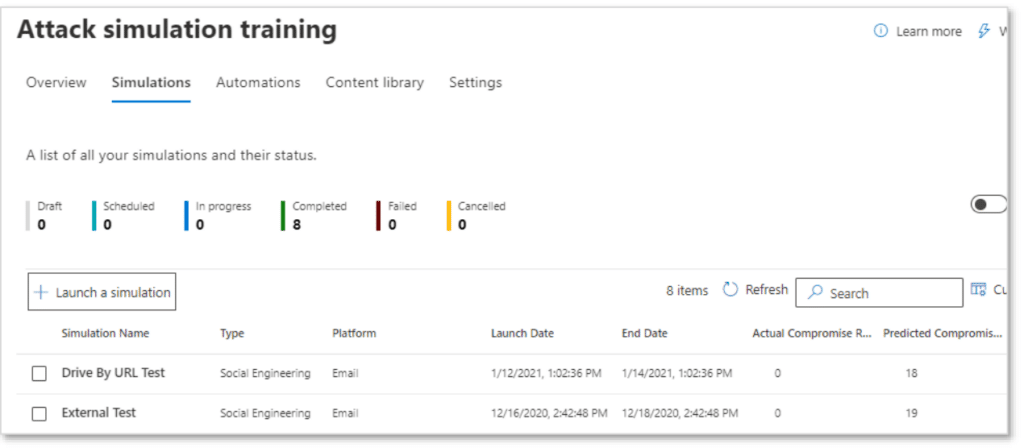
Task: Click predicted compromise value 18
Action: click(911, 374)
